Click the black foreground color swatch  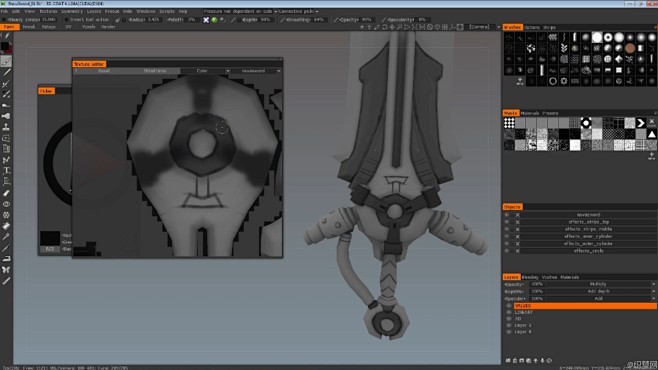pos(5,46)
